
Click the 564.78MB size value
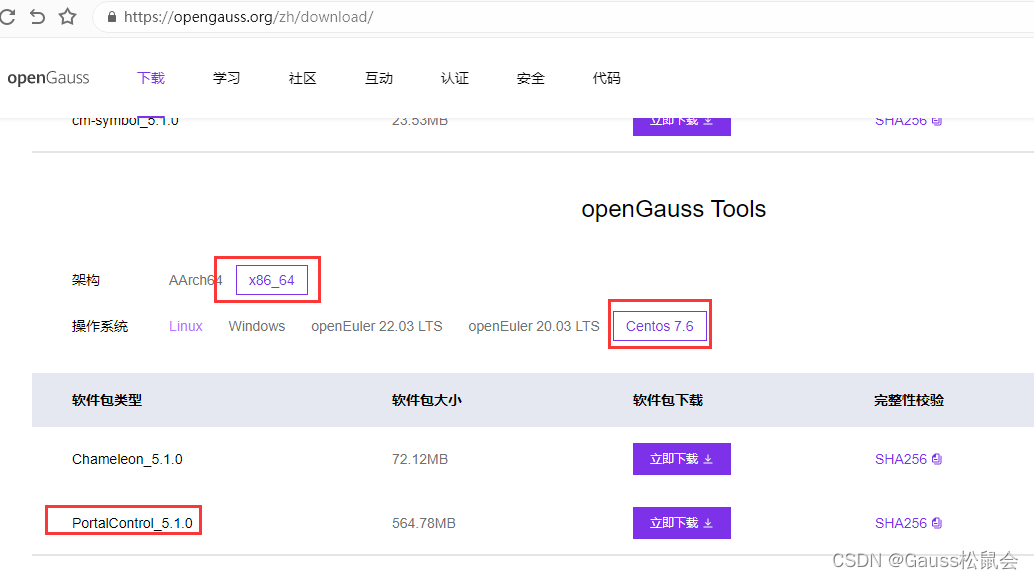click(423, 523)
